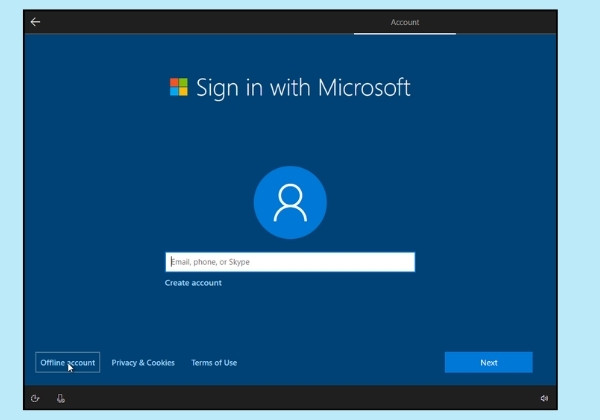Click the blue Next button

[489, 362]
